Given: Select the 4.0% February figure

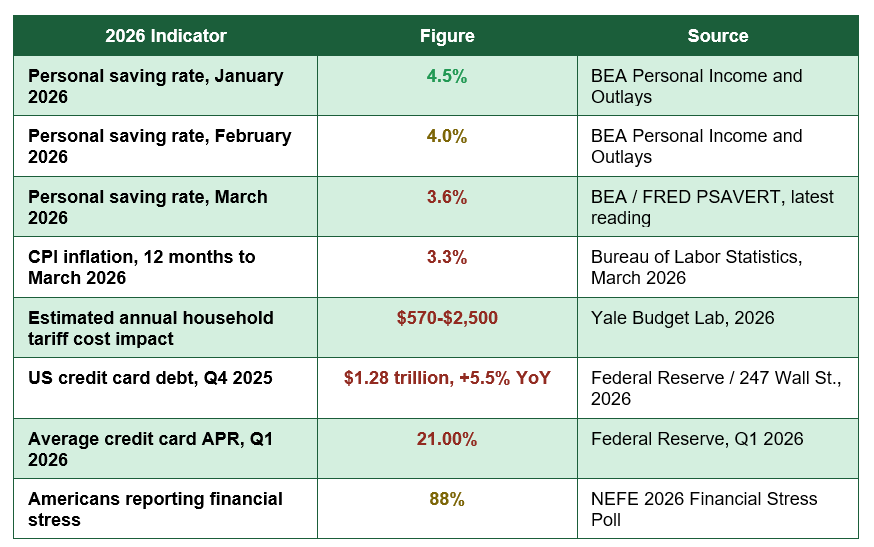Looking at the screenshot, I should 447,136.
